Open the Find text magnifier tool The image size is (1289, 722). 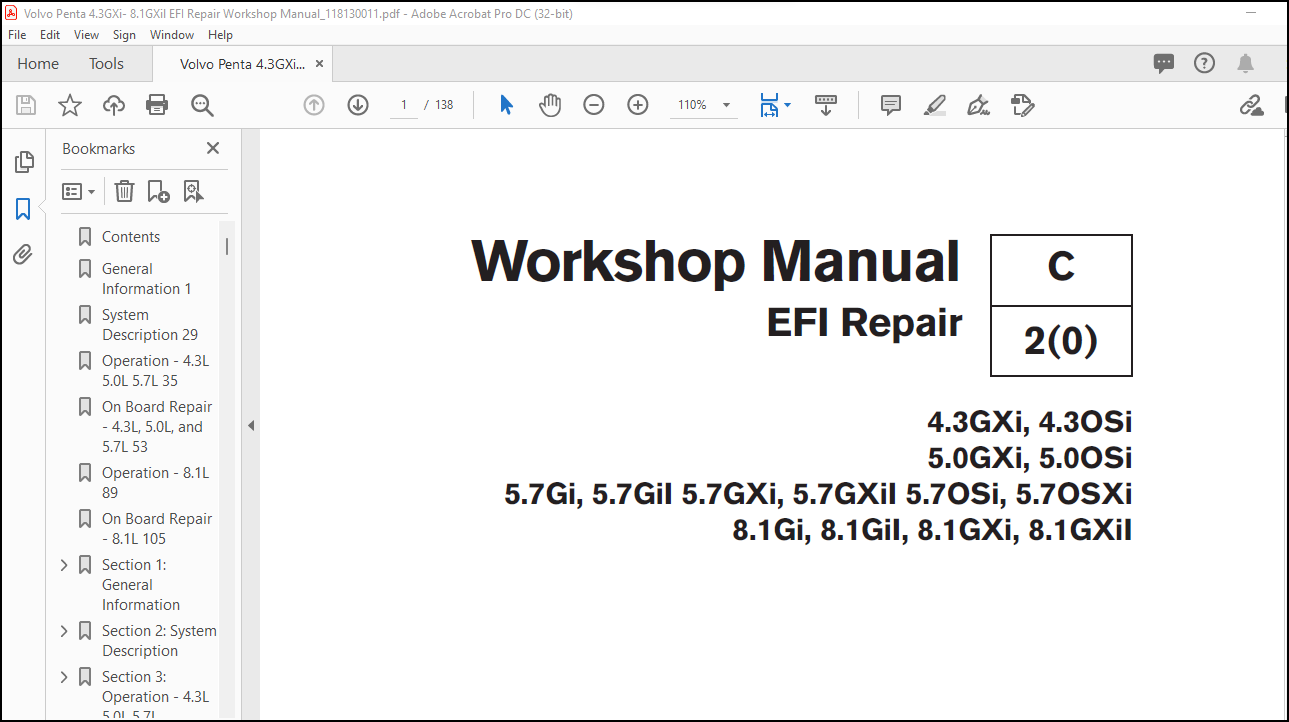[203, 105]
